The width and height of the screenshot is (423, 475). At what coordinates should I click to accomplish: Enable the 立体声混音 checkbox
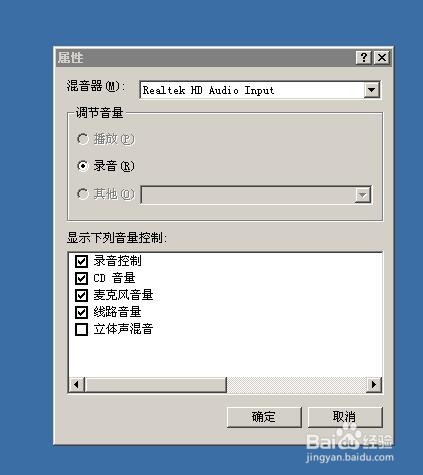point(81,329)
